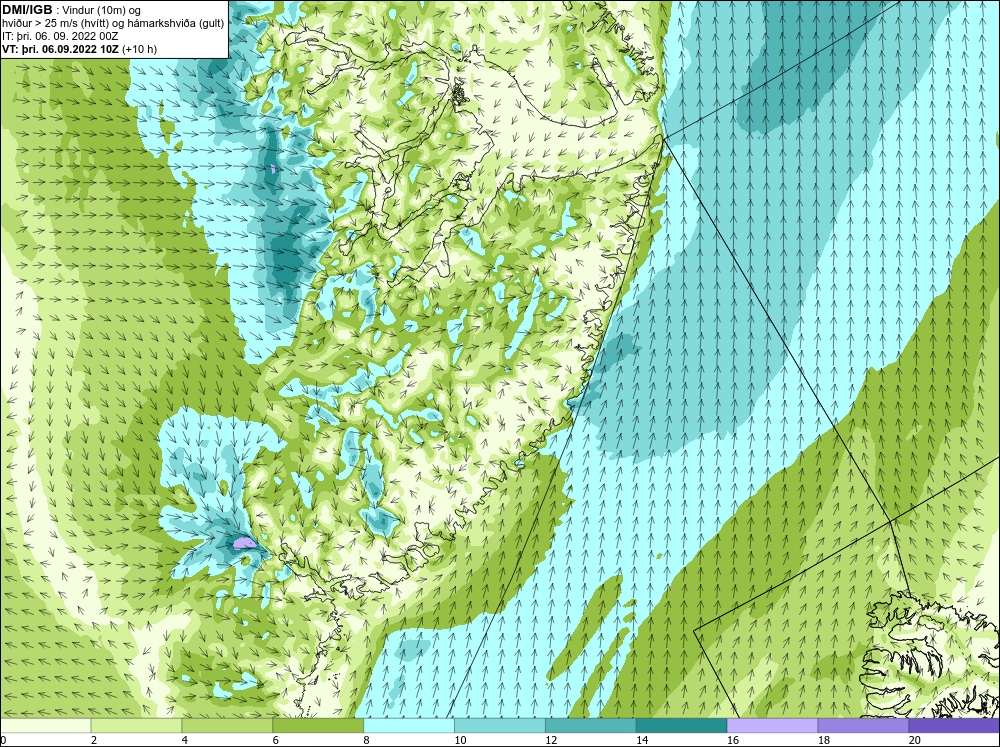The height and width of the screenshot is (747, 1000).
Task: Click the legend scale label 20
Action: point(915,740)
